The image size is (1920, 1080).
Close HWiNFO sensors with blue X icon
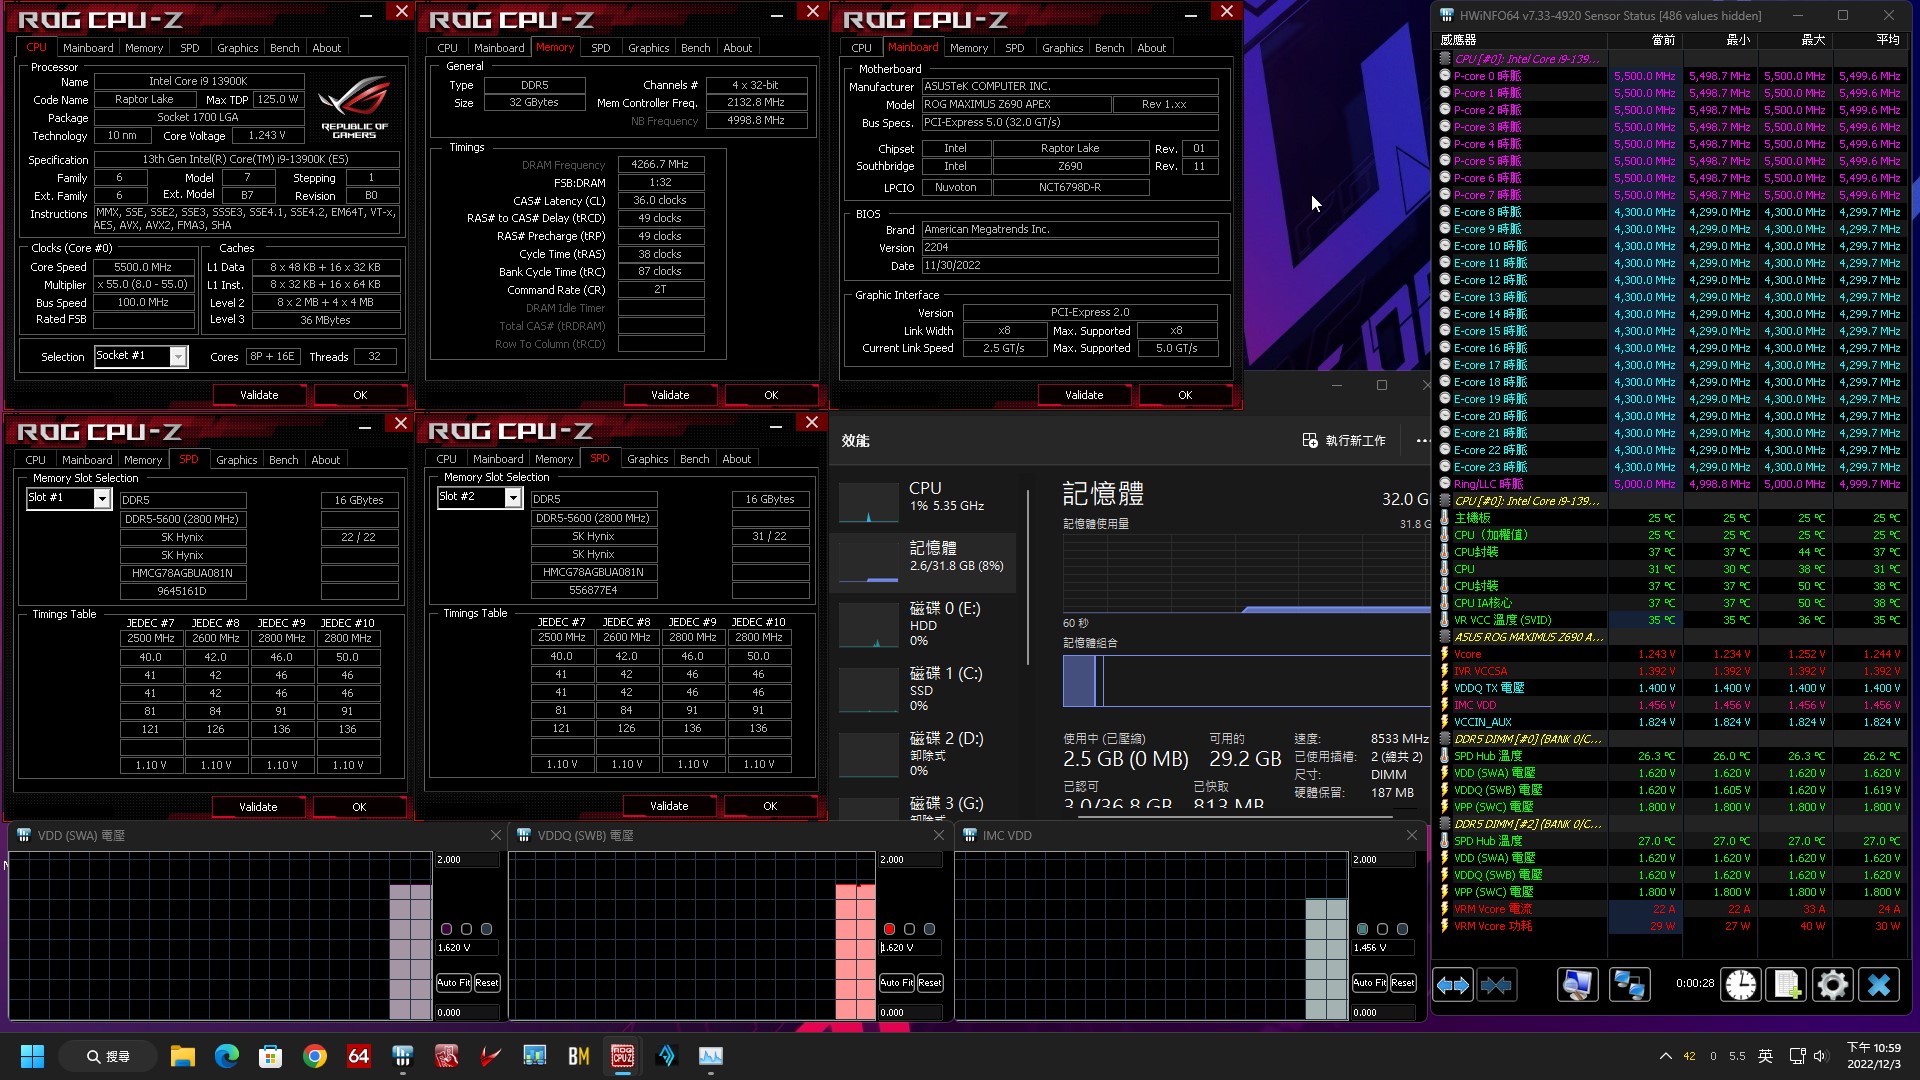coord(1879,986)
